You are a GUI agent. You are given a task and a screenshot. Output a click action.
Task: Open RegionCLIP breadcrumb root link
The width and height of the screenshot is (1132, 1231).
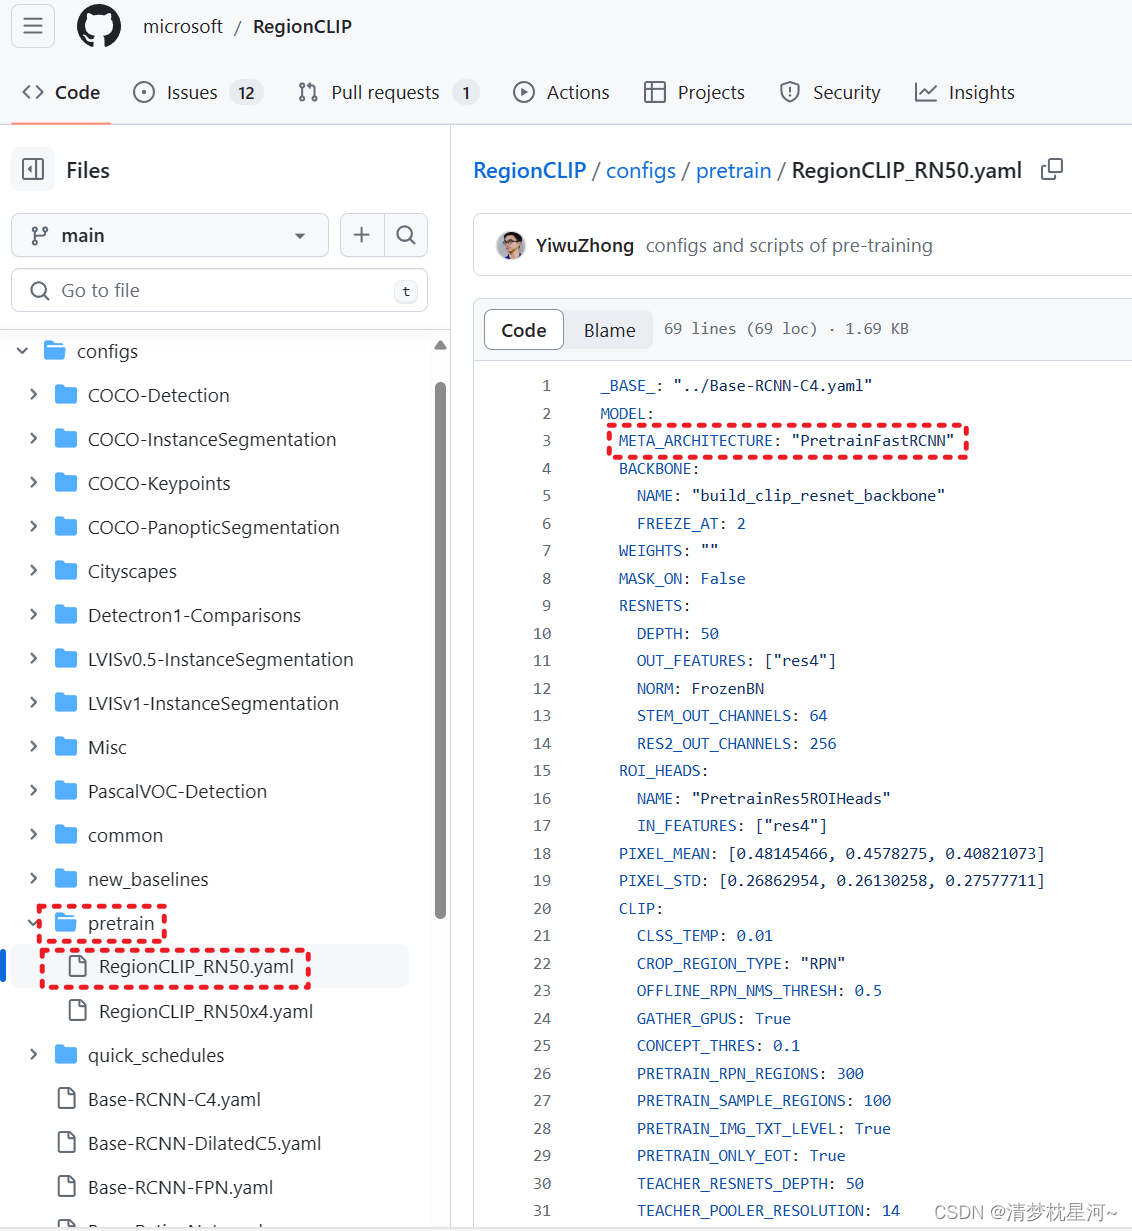(x=529, y=170)
